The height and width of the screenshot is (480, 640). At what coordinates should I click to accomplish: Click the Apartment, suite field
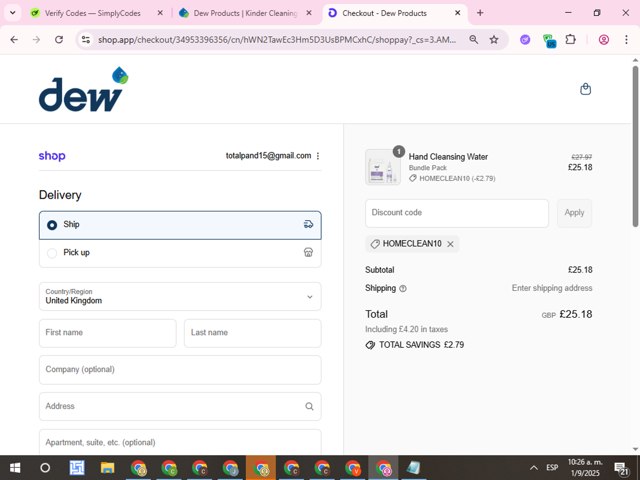(180, 442)
